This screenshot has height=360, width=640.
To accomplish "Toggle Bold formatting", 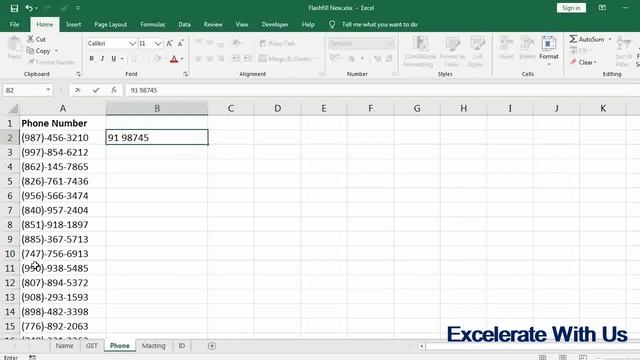I will (91, 59).
